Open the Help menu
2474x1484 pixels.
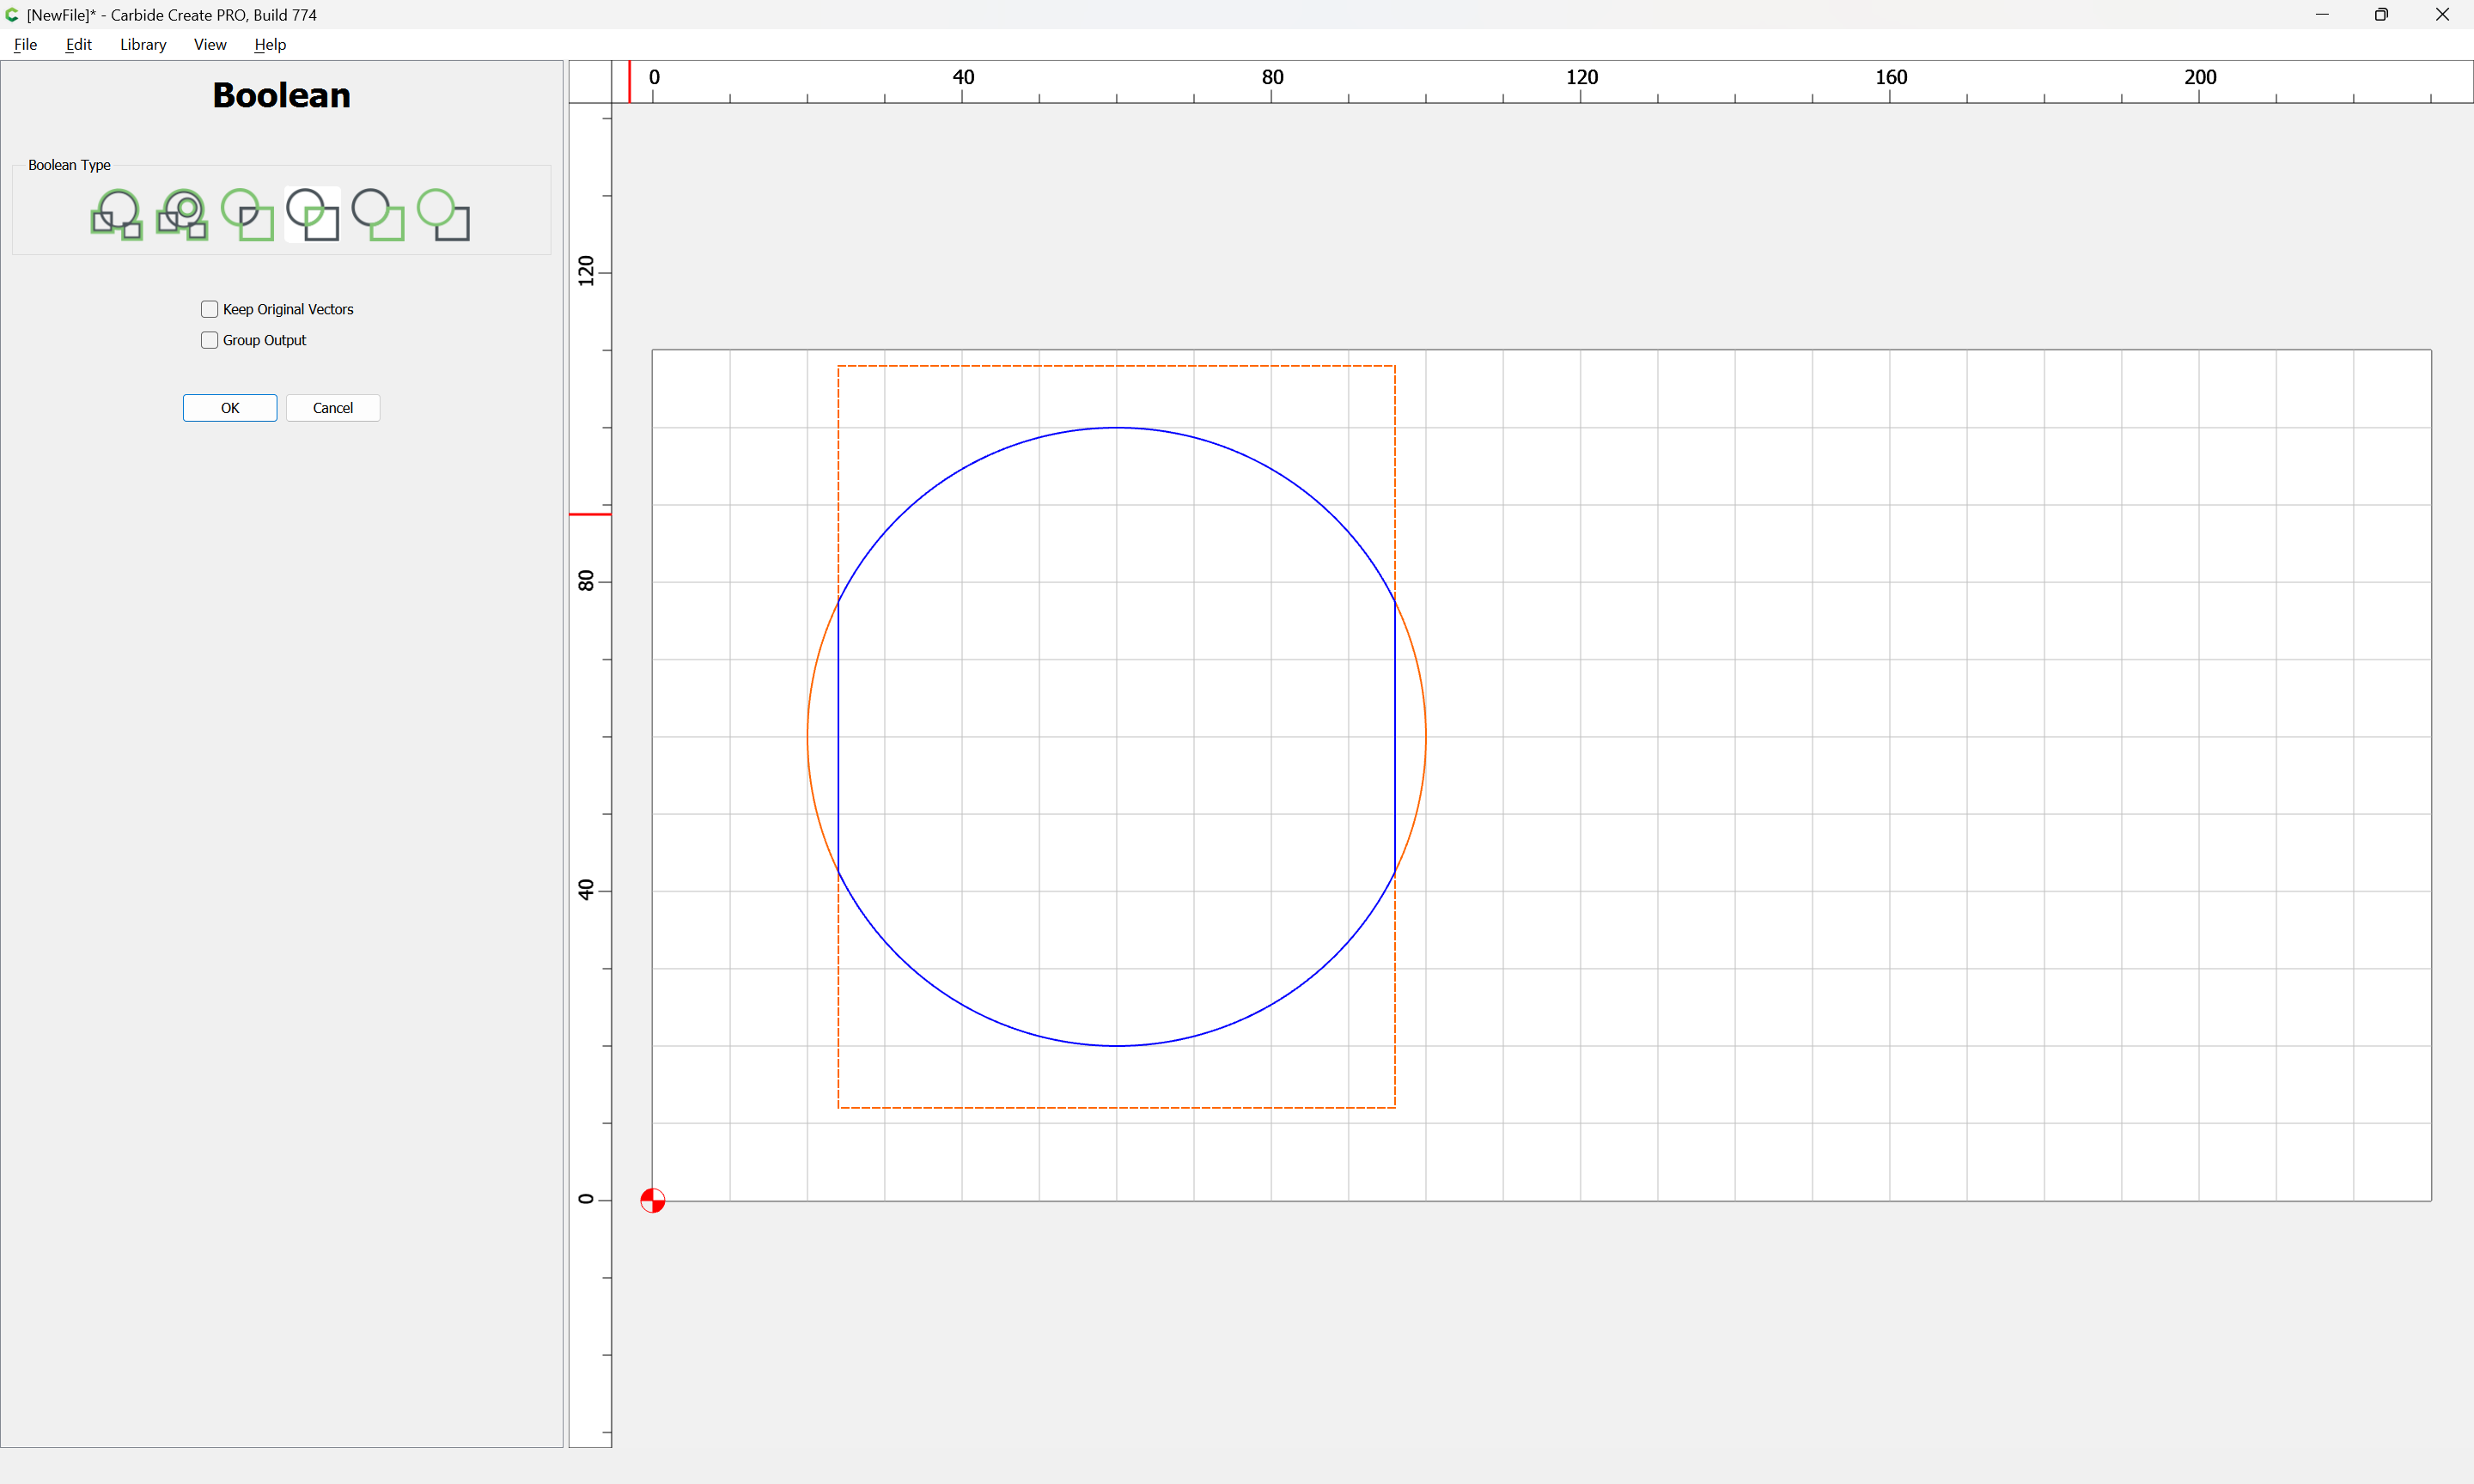270,44
